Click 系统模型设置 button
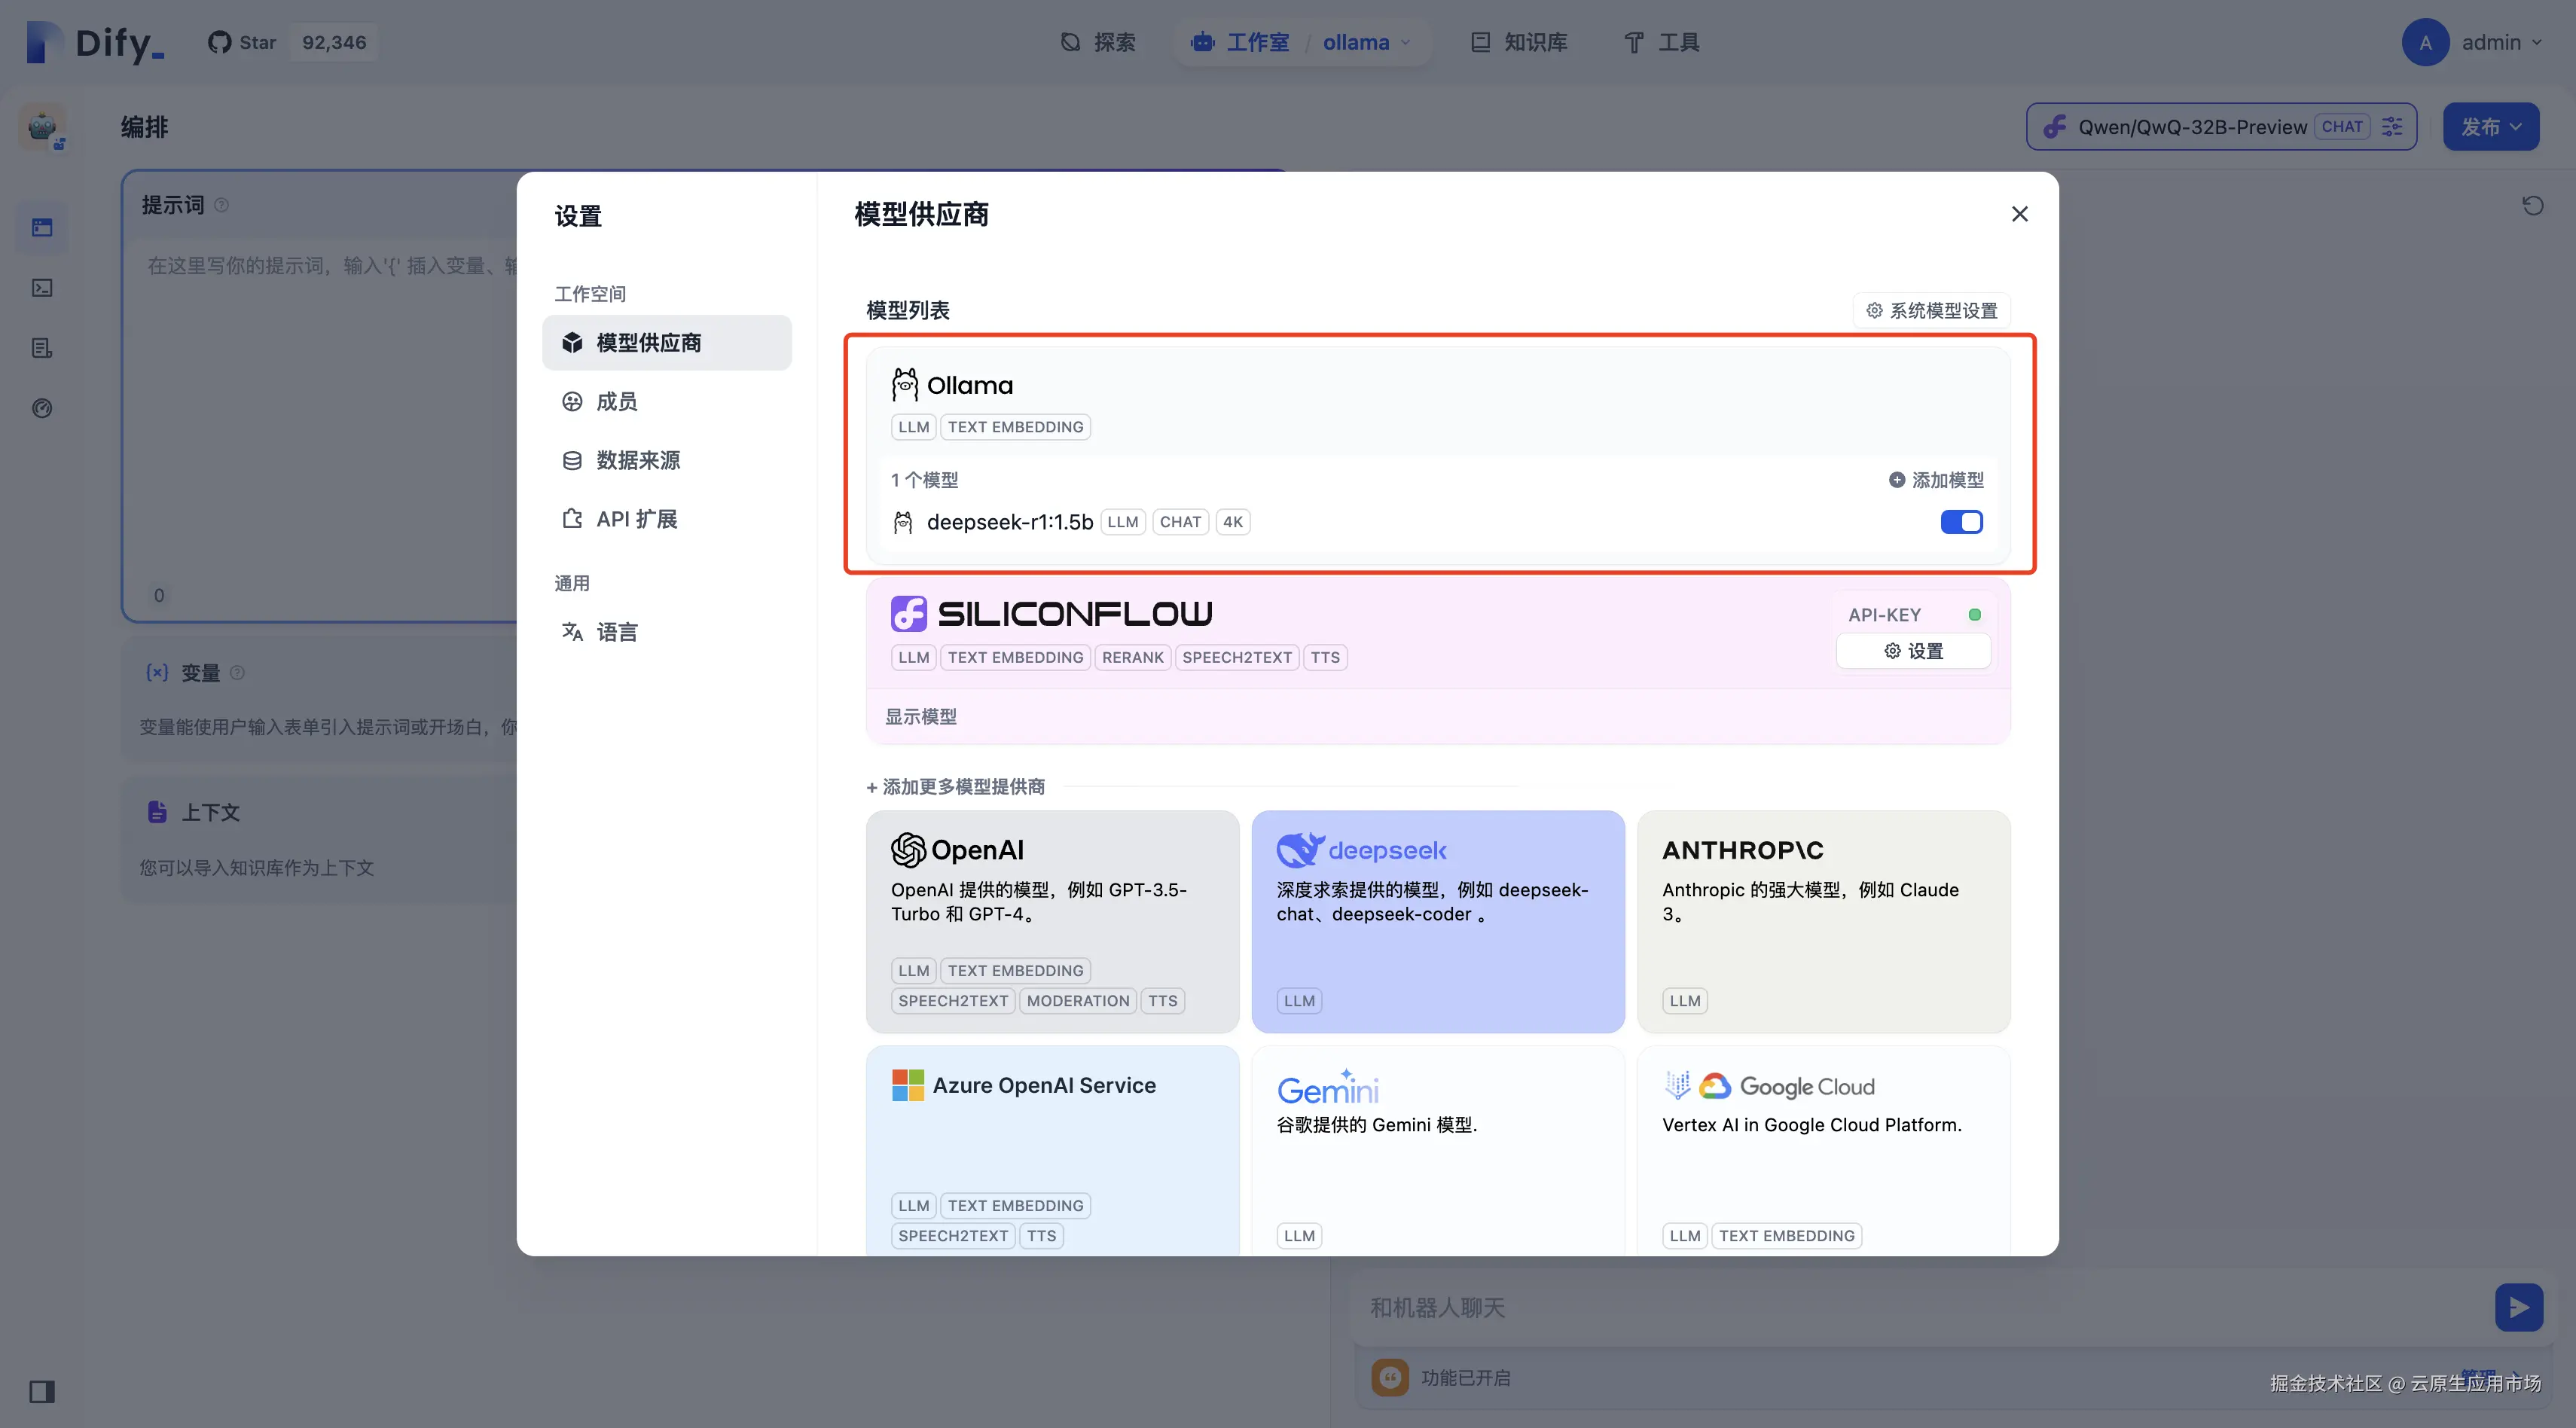 tap(1931, 311)
